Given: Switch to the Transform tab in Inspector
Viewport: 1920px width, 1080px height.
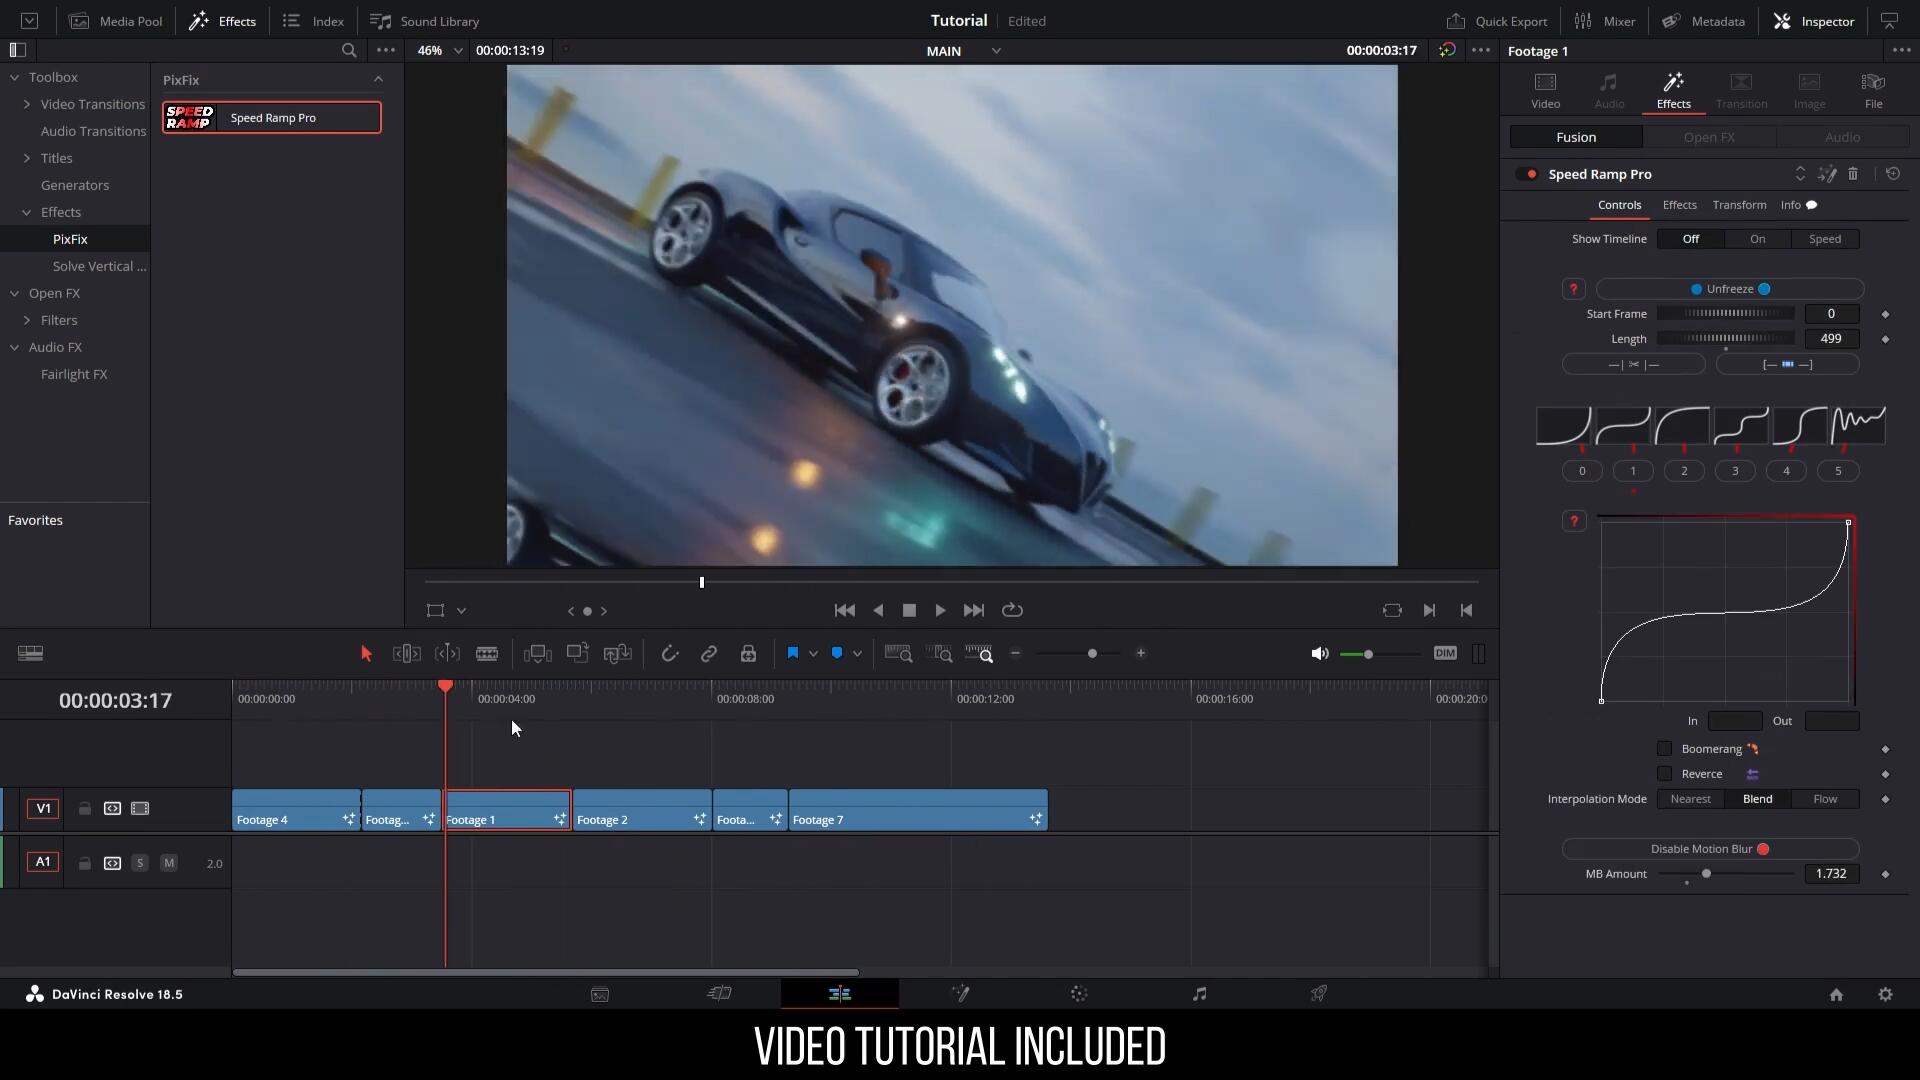Looking at the screenshot, I should pos(1739,205).
